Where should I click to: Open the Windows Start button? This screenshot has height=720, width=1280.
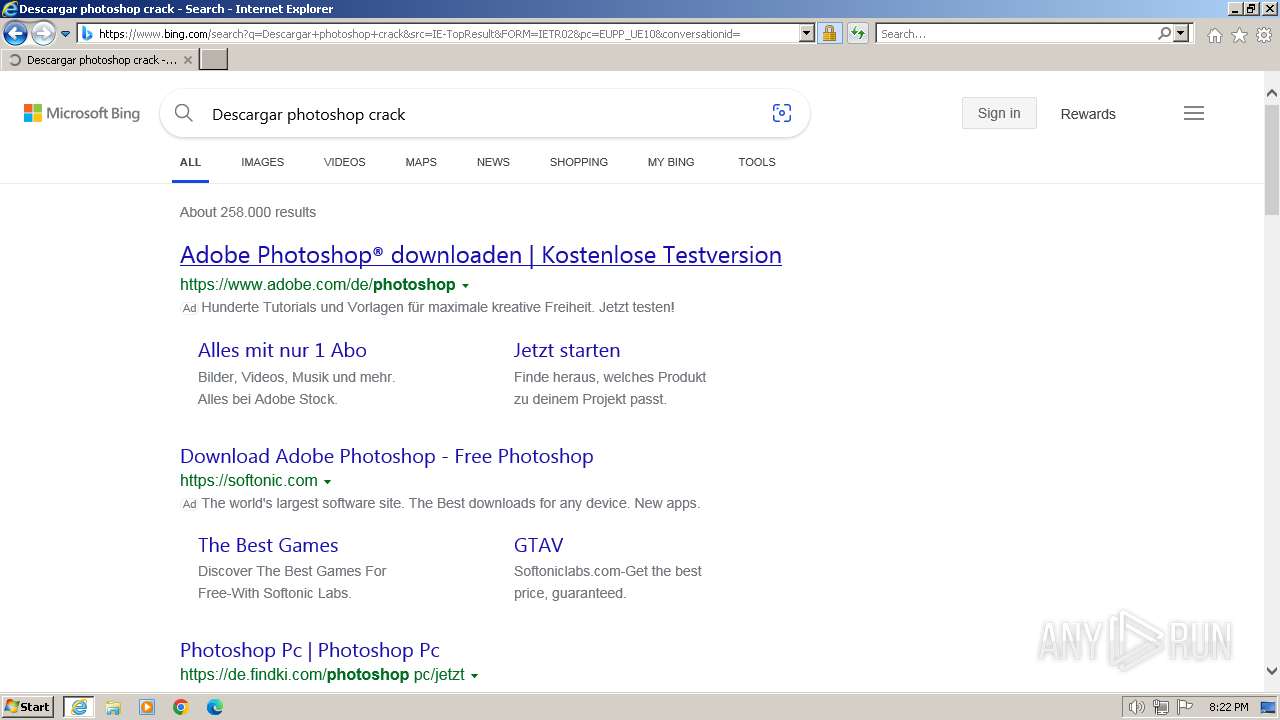tap(28, 707)
